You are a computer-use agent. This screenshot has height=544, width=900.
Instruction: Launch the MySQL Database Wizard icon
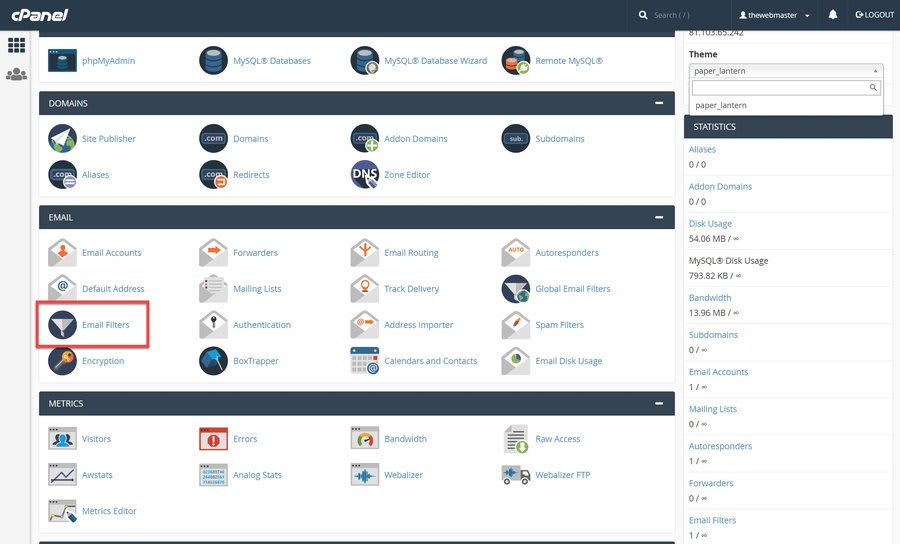pos(364,60)
